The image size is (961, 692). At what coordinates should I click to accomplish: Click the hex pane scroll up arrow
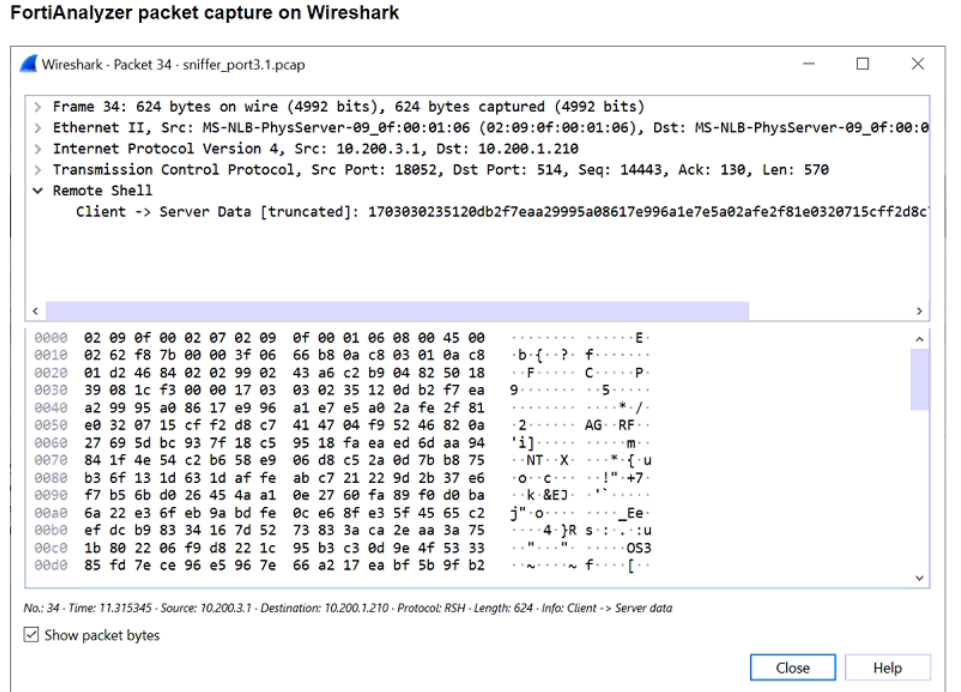tap(919, 339)
